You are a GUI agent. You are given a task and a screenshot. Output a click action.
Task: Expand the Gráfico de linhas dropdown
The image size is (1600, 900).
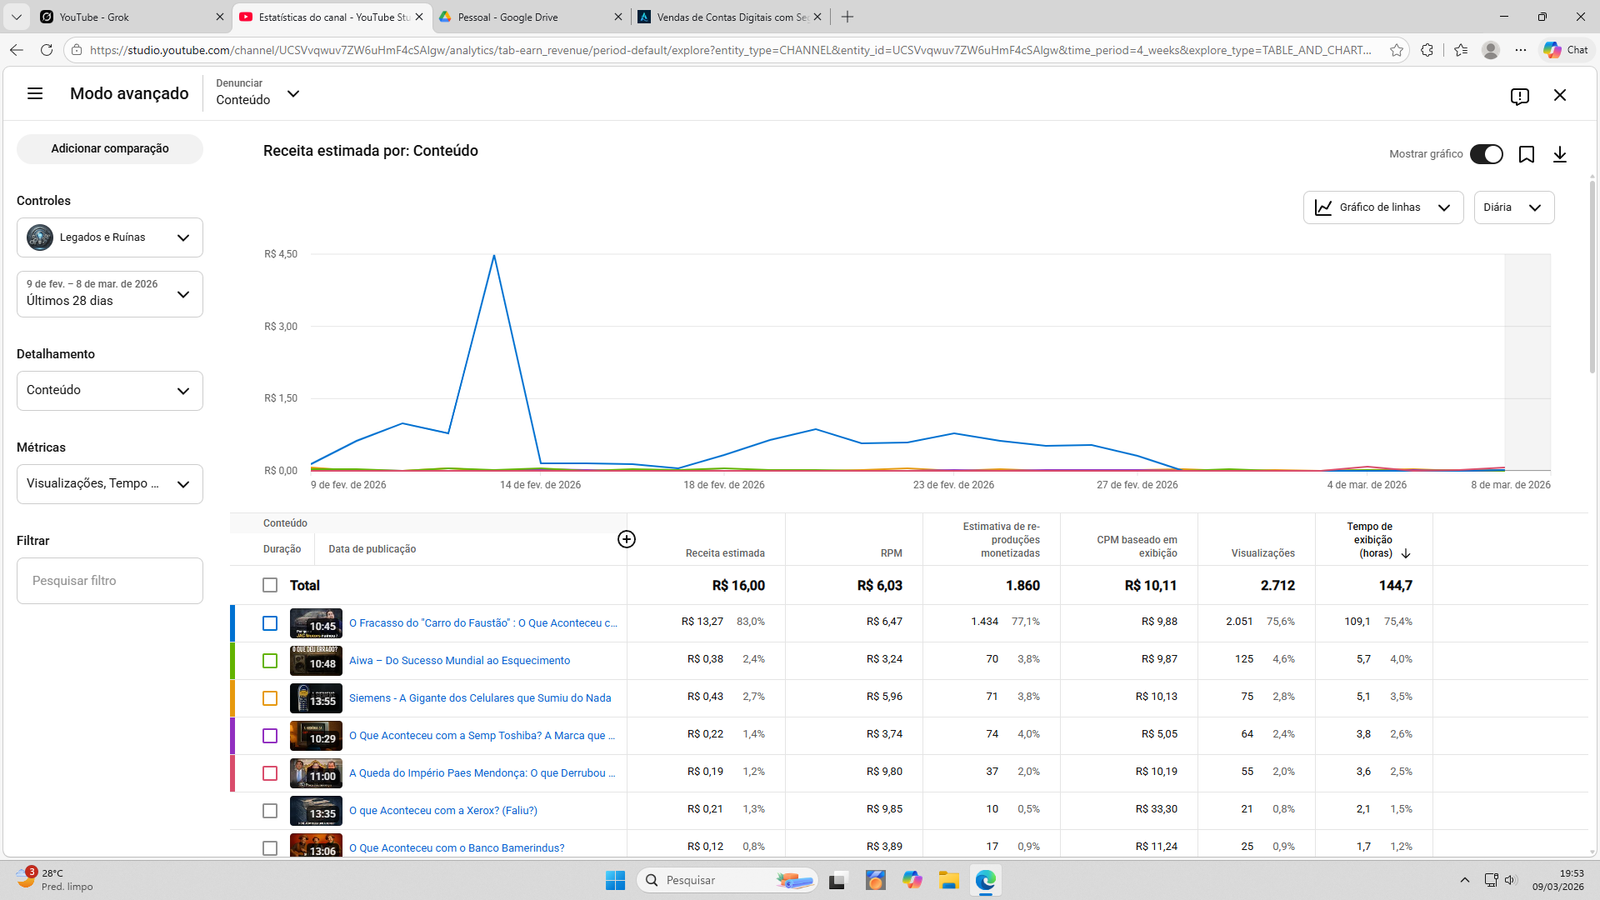(1383, 208)
